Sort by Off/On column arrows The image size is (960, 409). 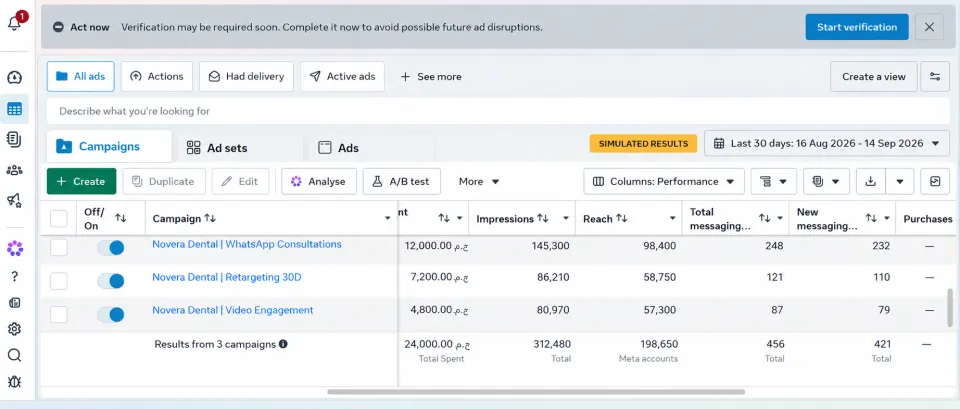[121, 219]
